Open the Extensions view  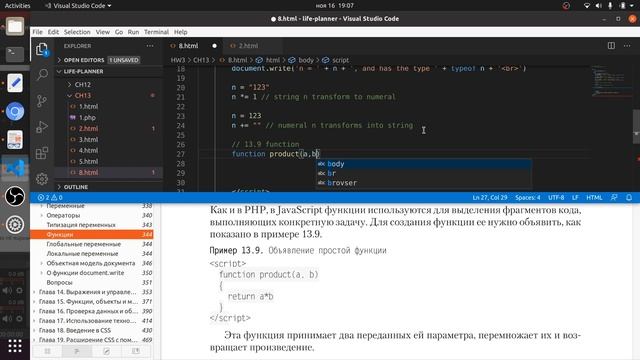pos(42,153)
